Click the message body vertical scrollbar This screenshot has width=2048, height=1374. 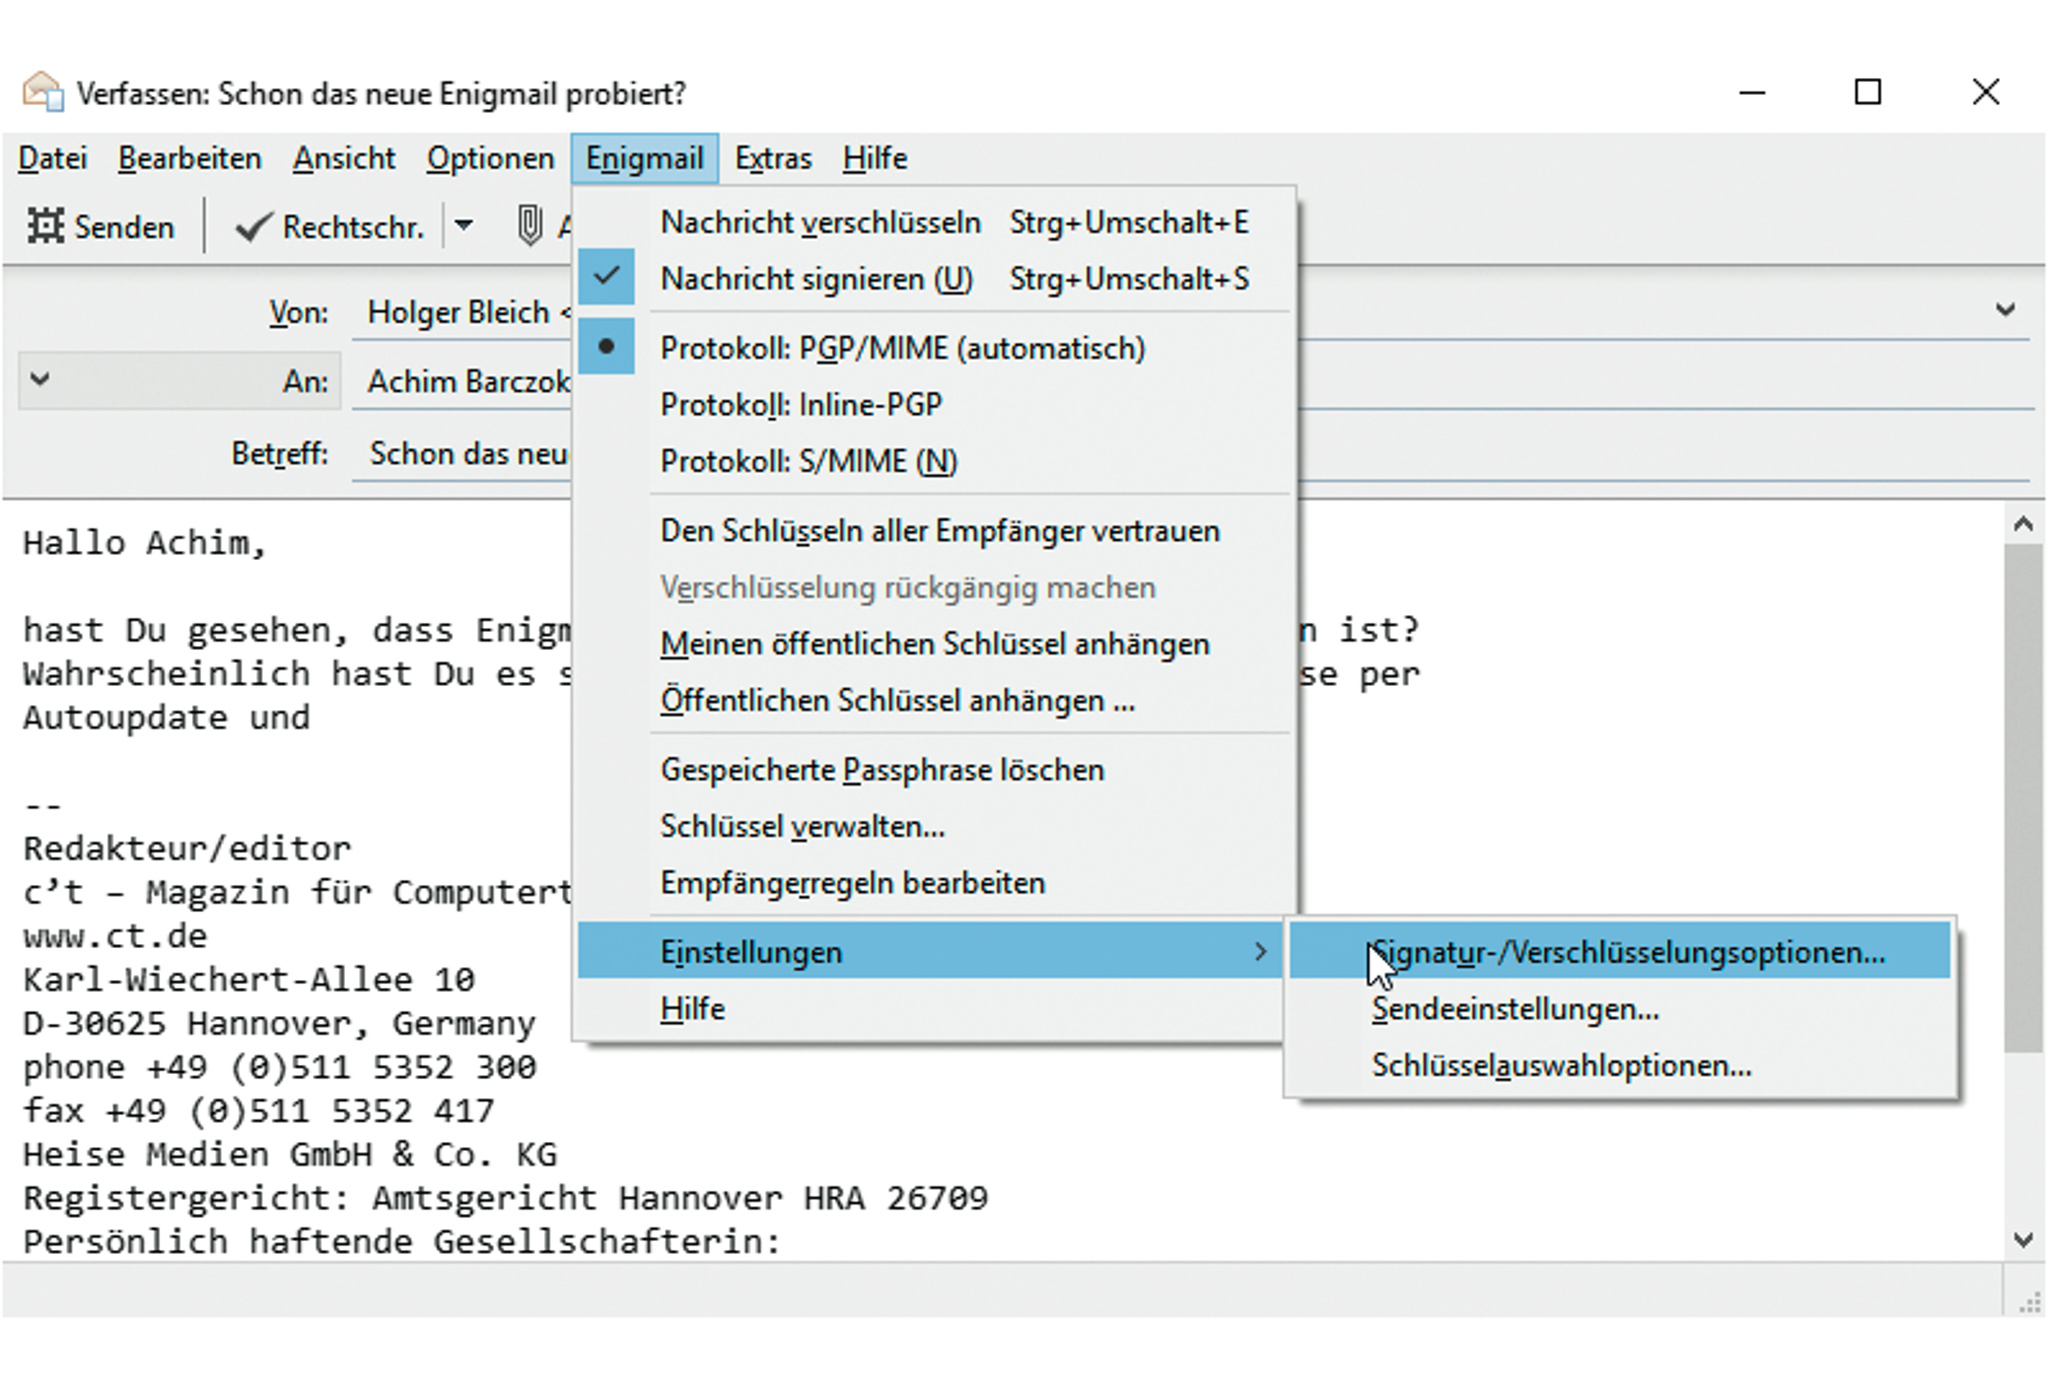click(2023, 800)
